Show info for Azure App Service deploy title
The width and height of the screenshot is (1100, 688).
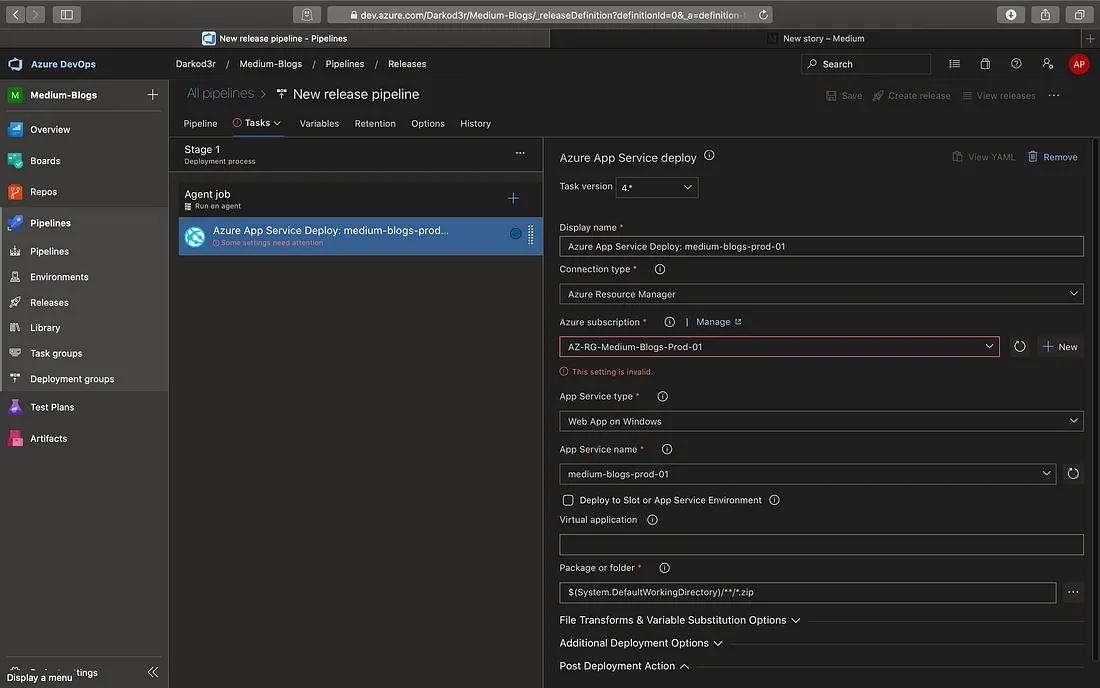click(709, 156)
